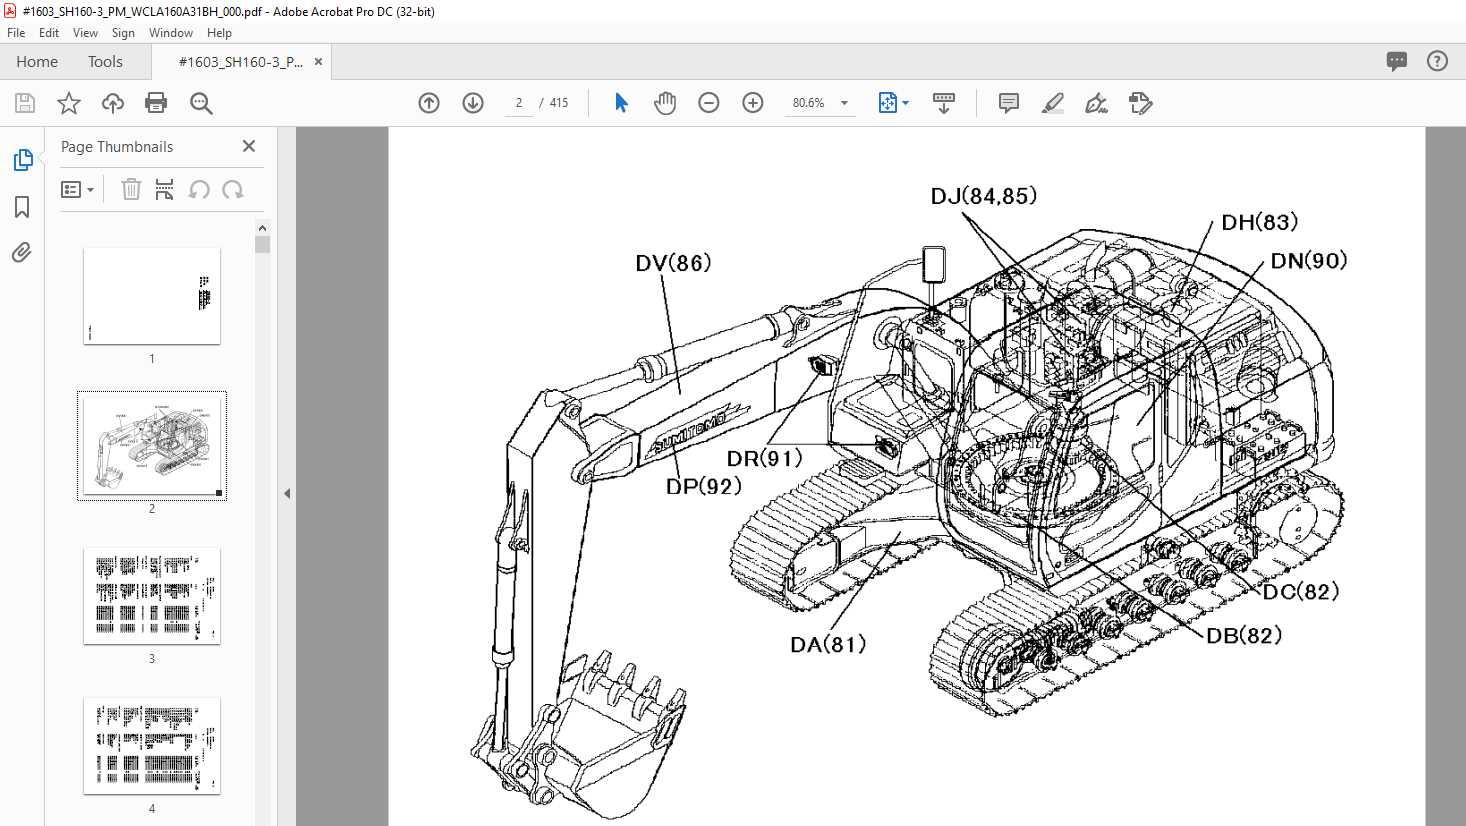The image size is (1466, 826).
Task: Add bookmark with the star icon
Action: coord(69,103)
